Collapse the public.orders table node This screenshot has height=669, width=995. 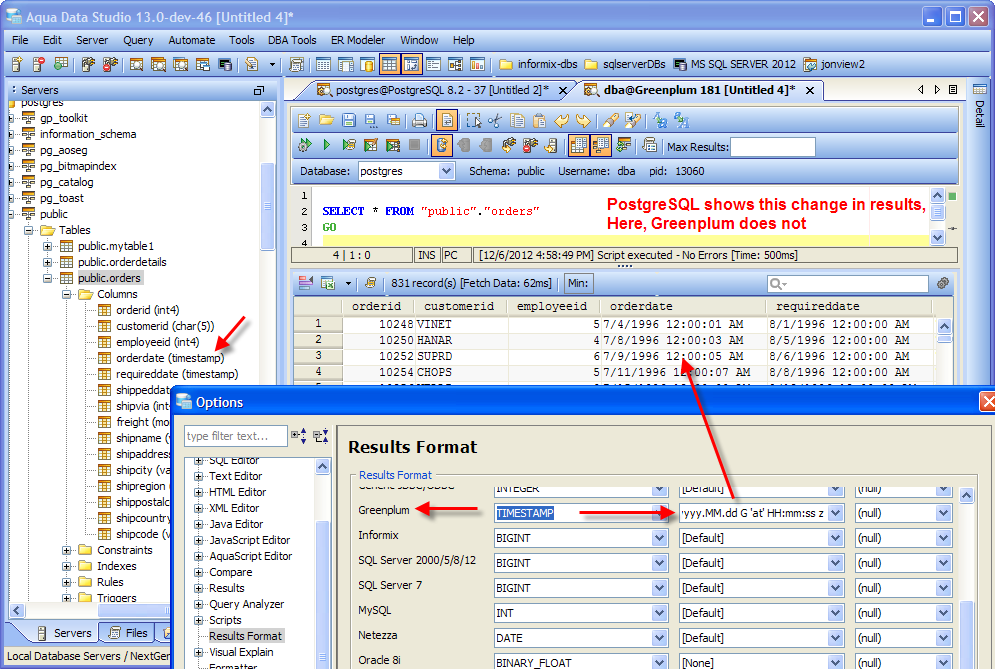pyautogui.click(x=48, y=278)
